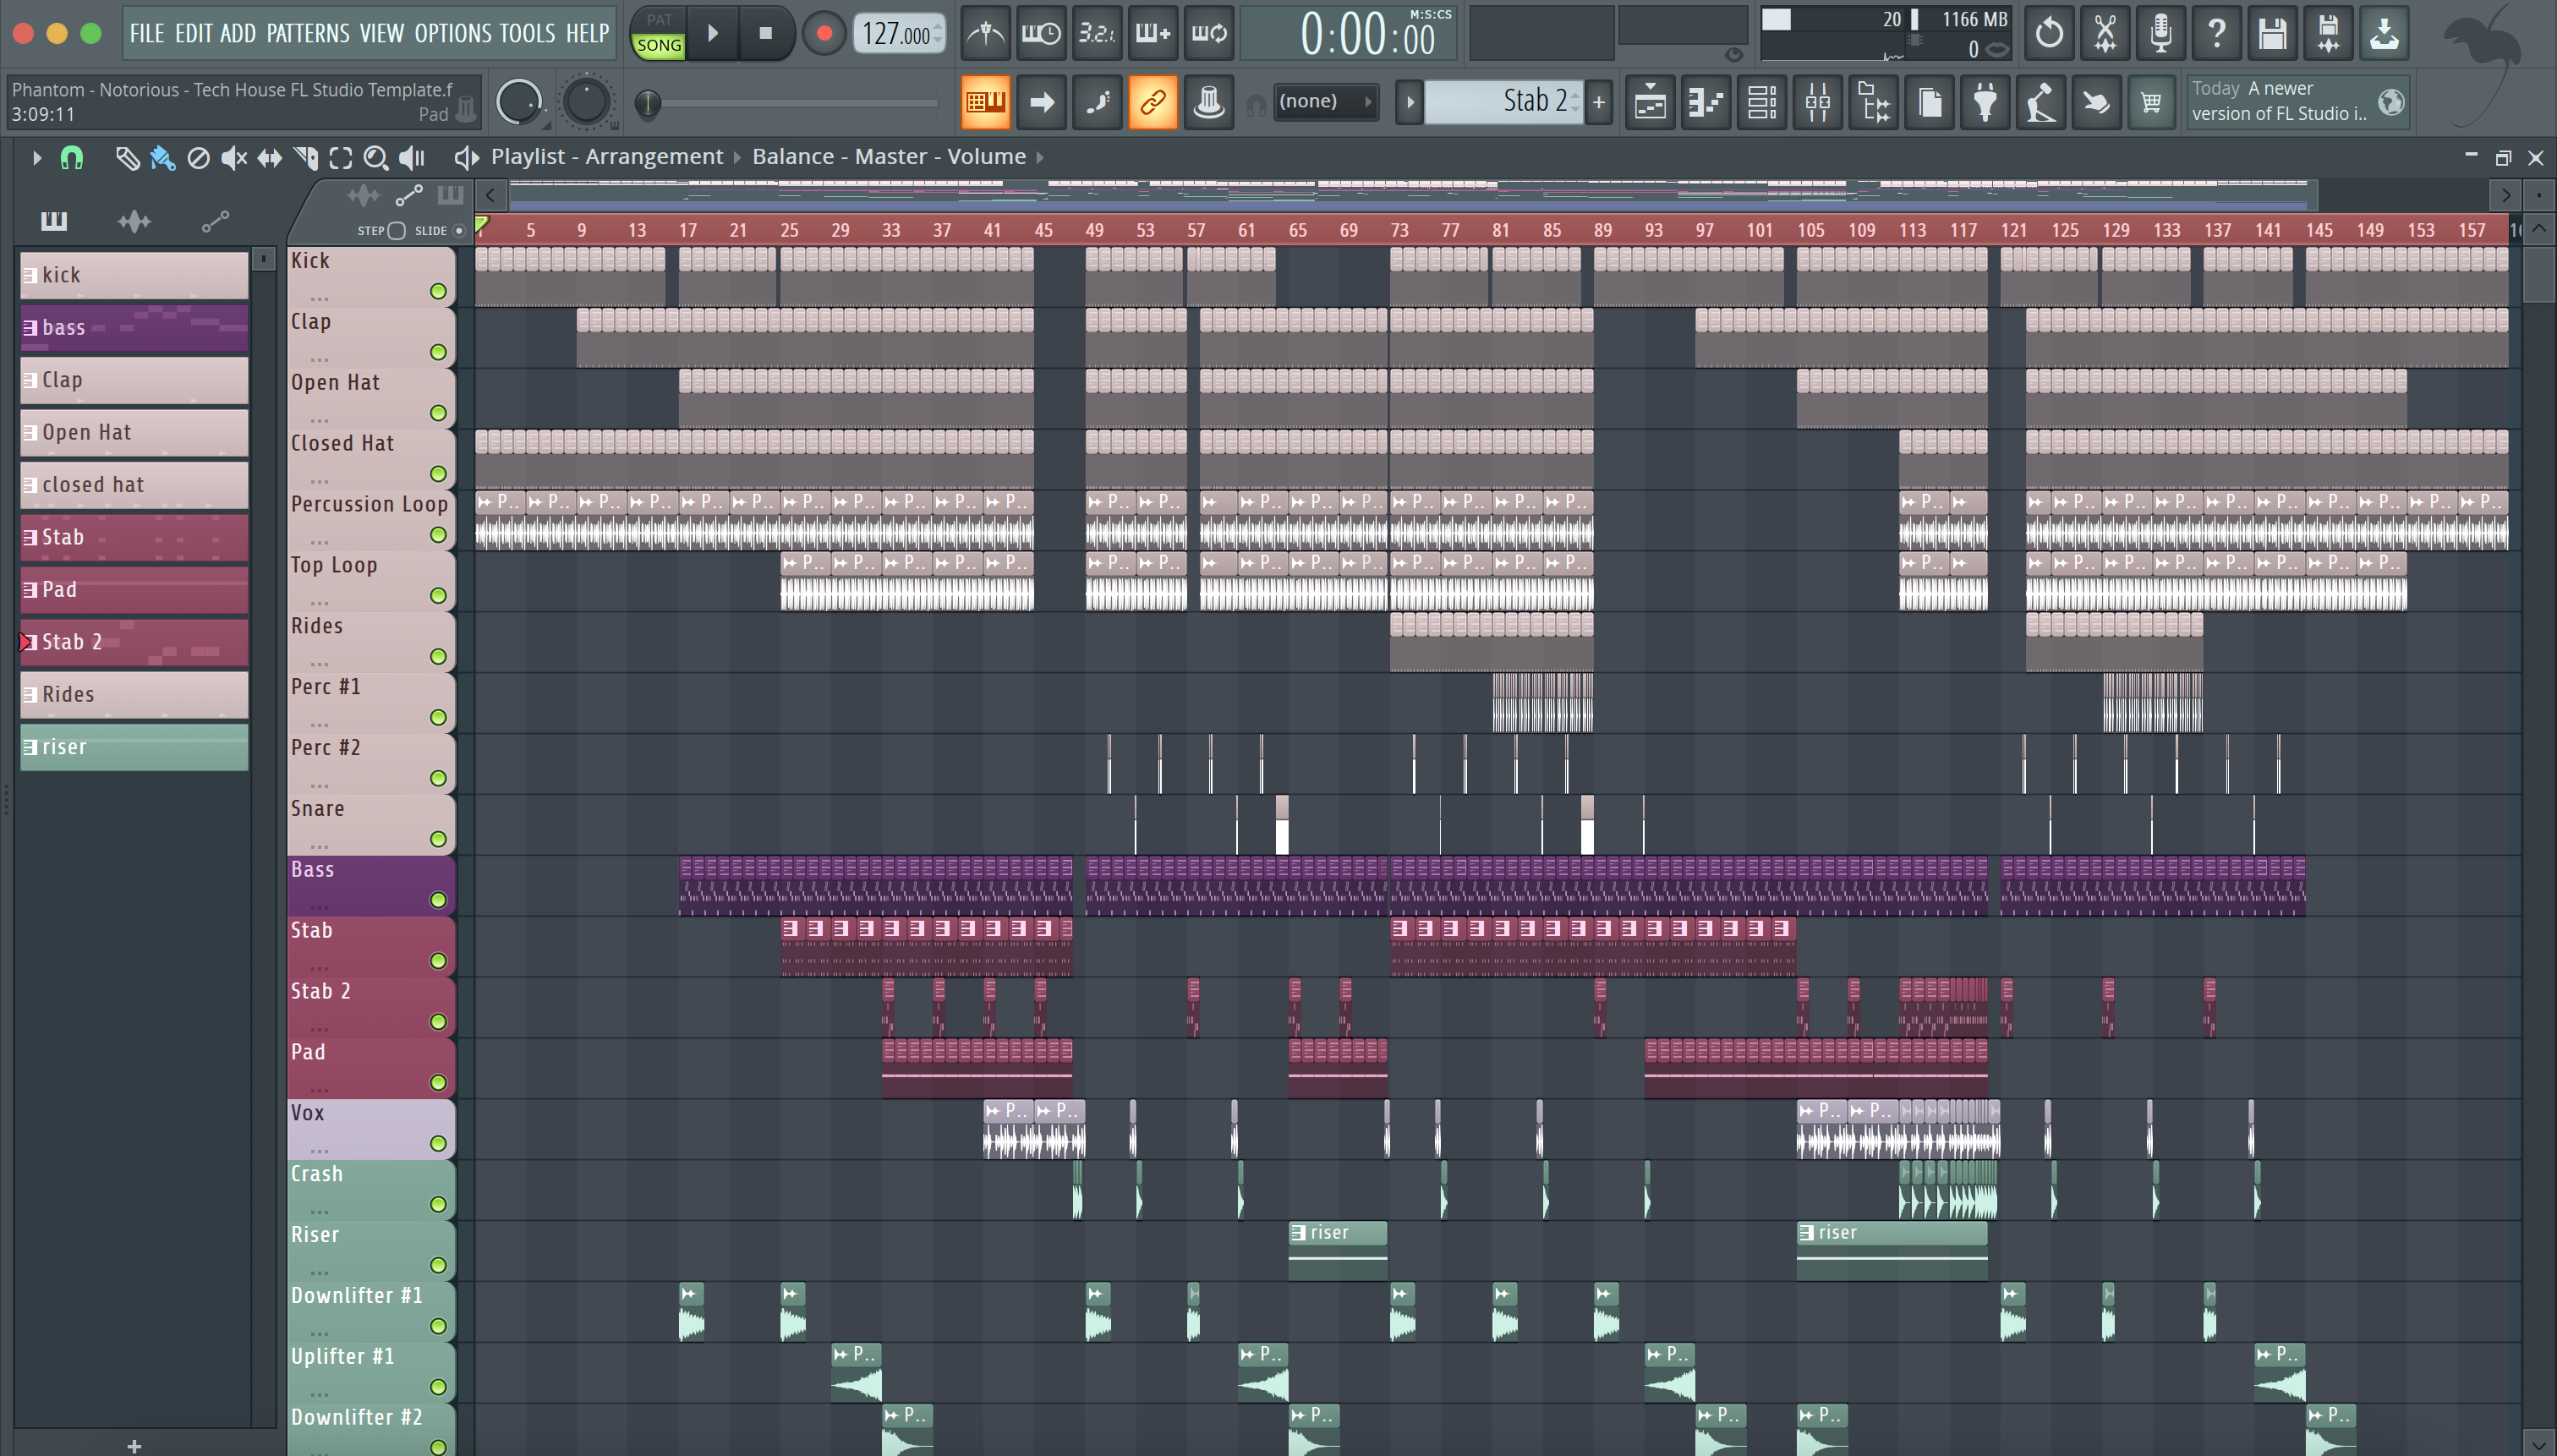Enable the STEP edit checkbox
The width and height of the screenshot is (2557, 1456).
click(x=396, y=231)
